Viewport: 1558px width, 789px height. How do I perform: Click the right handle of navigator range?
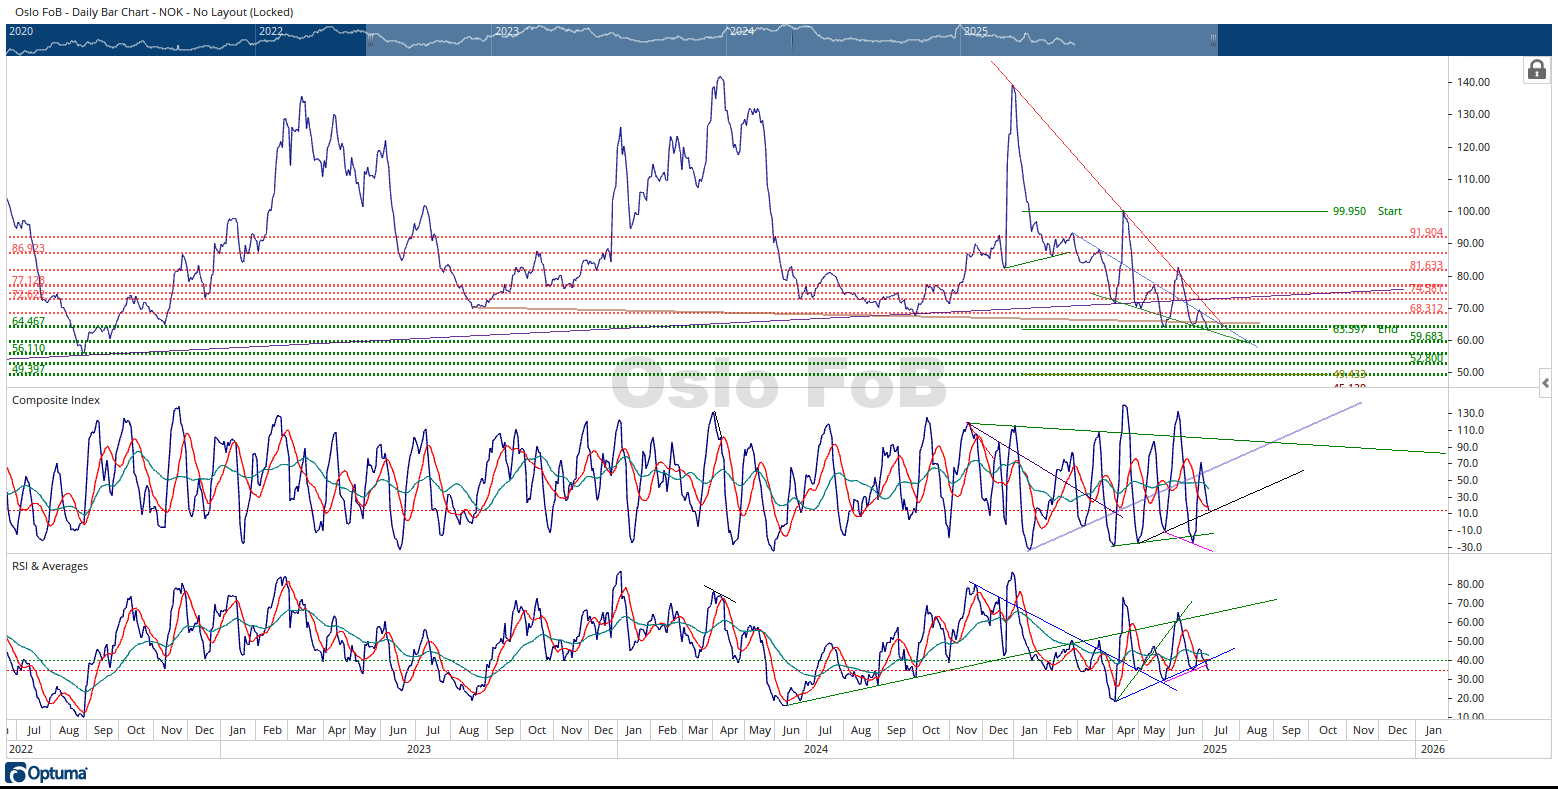(1214, 40)
